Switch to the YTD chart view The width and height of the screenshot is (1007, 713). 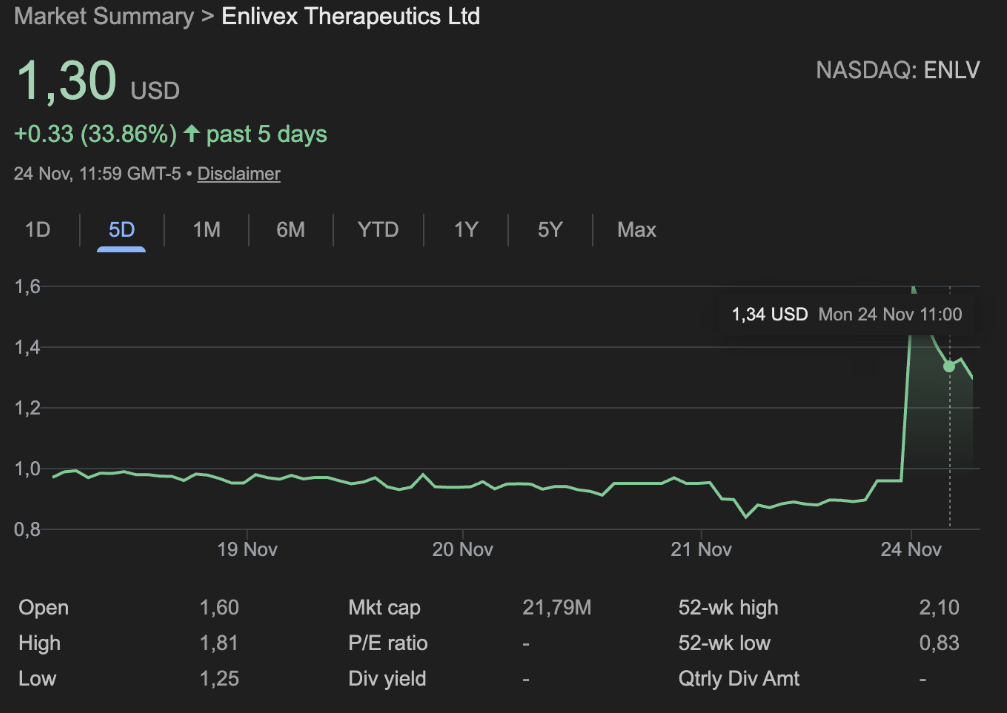(x=378, y=230)
